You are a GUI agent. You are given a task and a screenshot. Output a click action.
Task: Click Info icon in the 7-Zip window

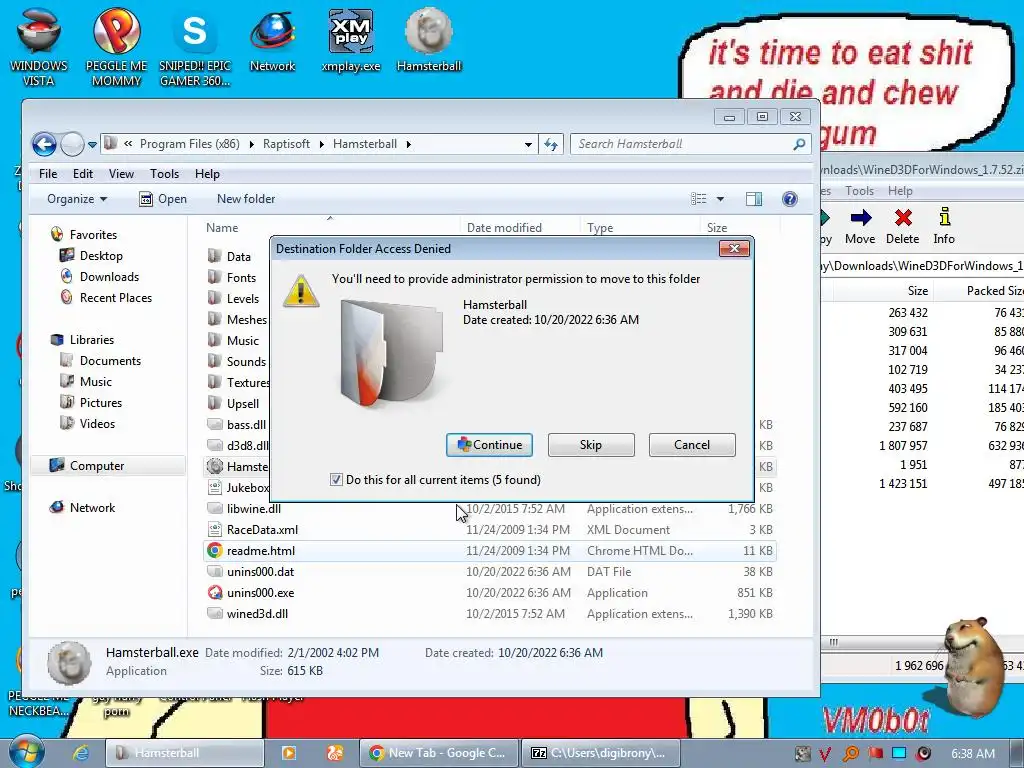coord(944,227)
